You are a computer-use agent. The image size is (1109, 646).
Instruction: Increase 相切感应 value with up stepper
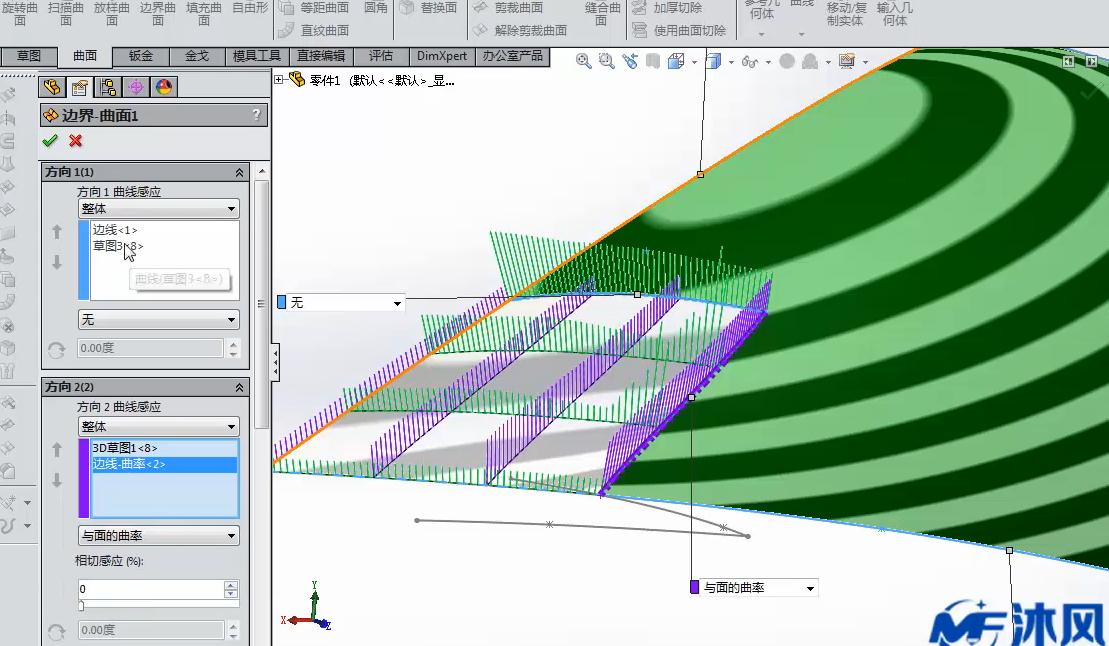[231, 585]
